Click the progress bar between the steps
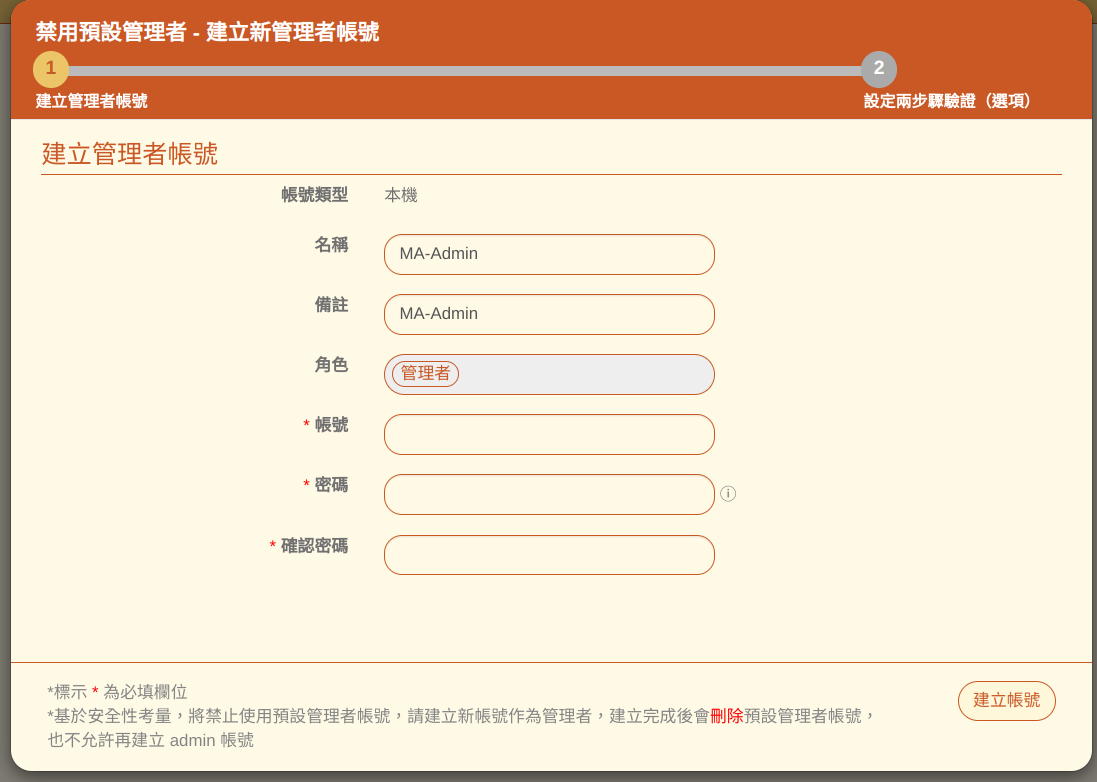Image resolution: width=1097 pixels, height=782 pixels. [x=465, y=71]
